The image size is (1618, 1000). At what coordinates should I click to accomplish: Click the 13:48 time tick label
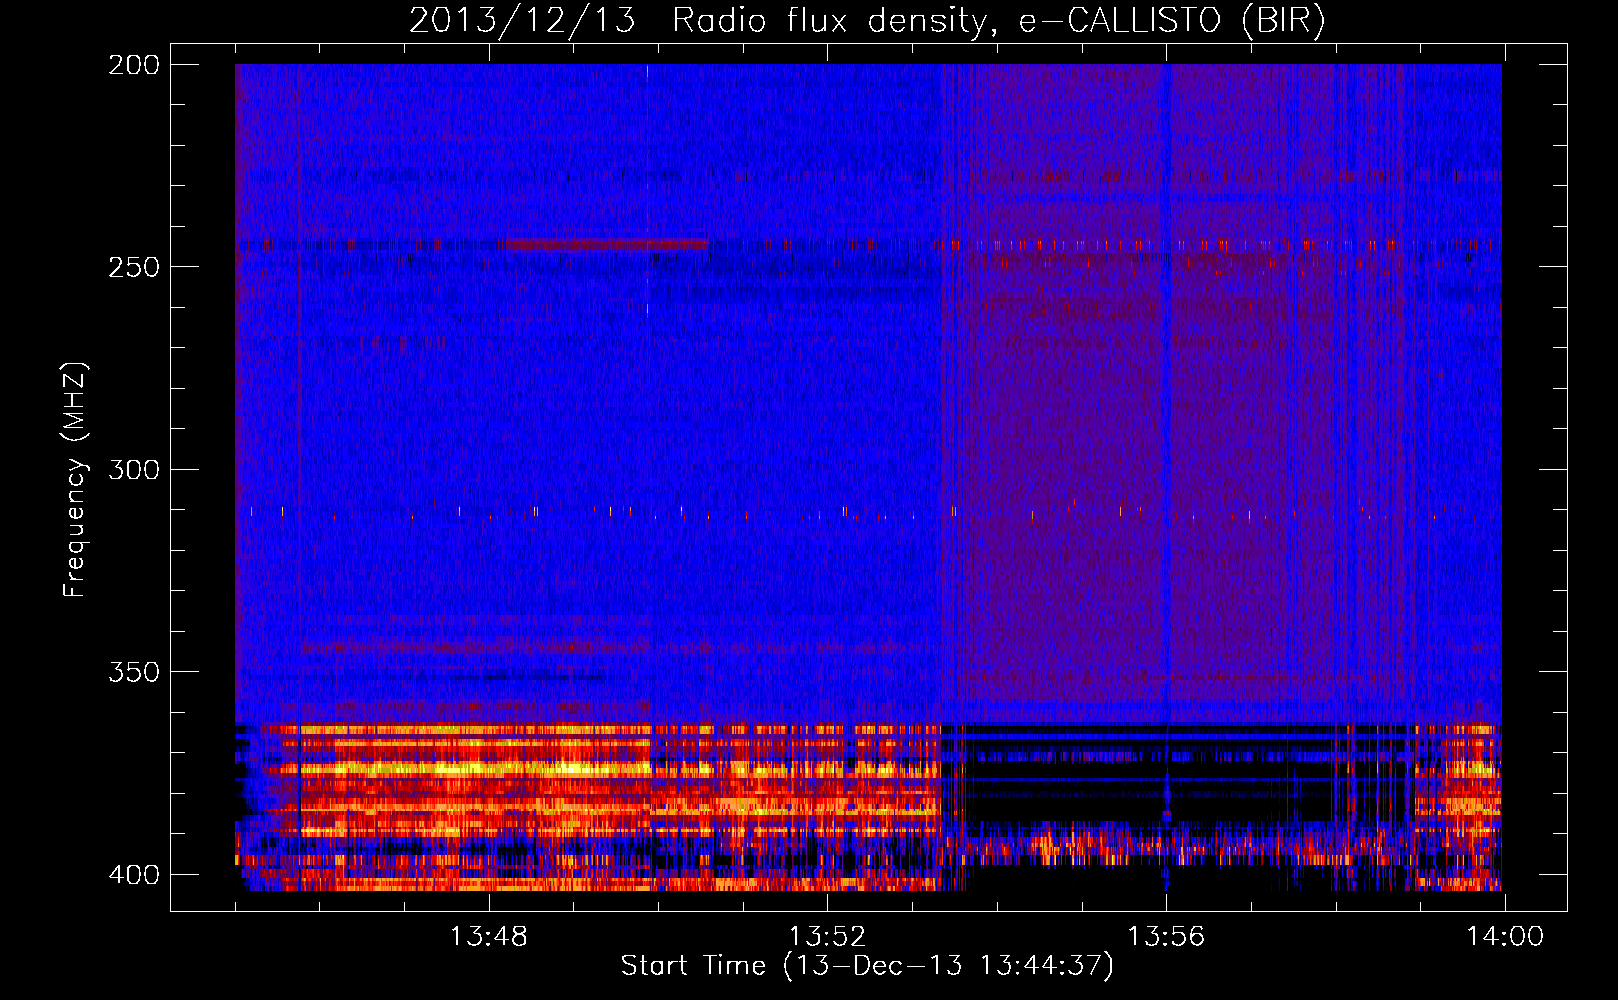coord(488,937)
